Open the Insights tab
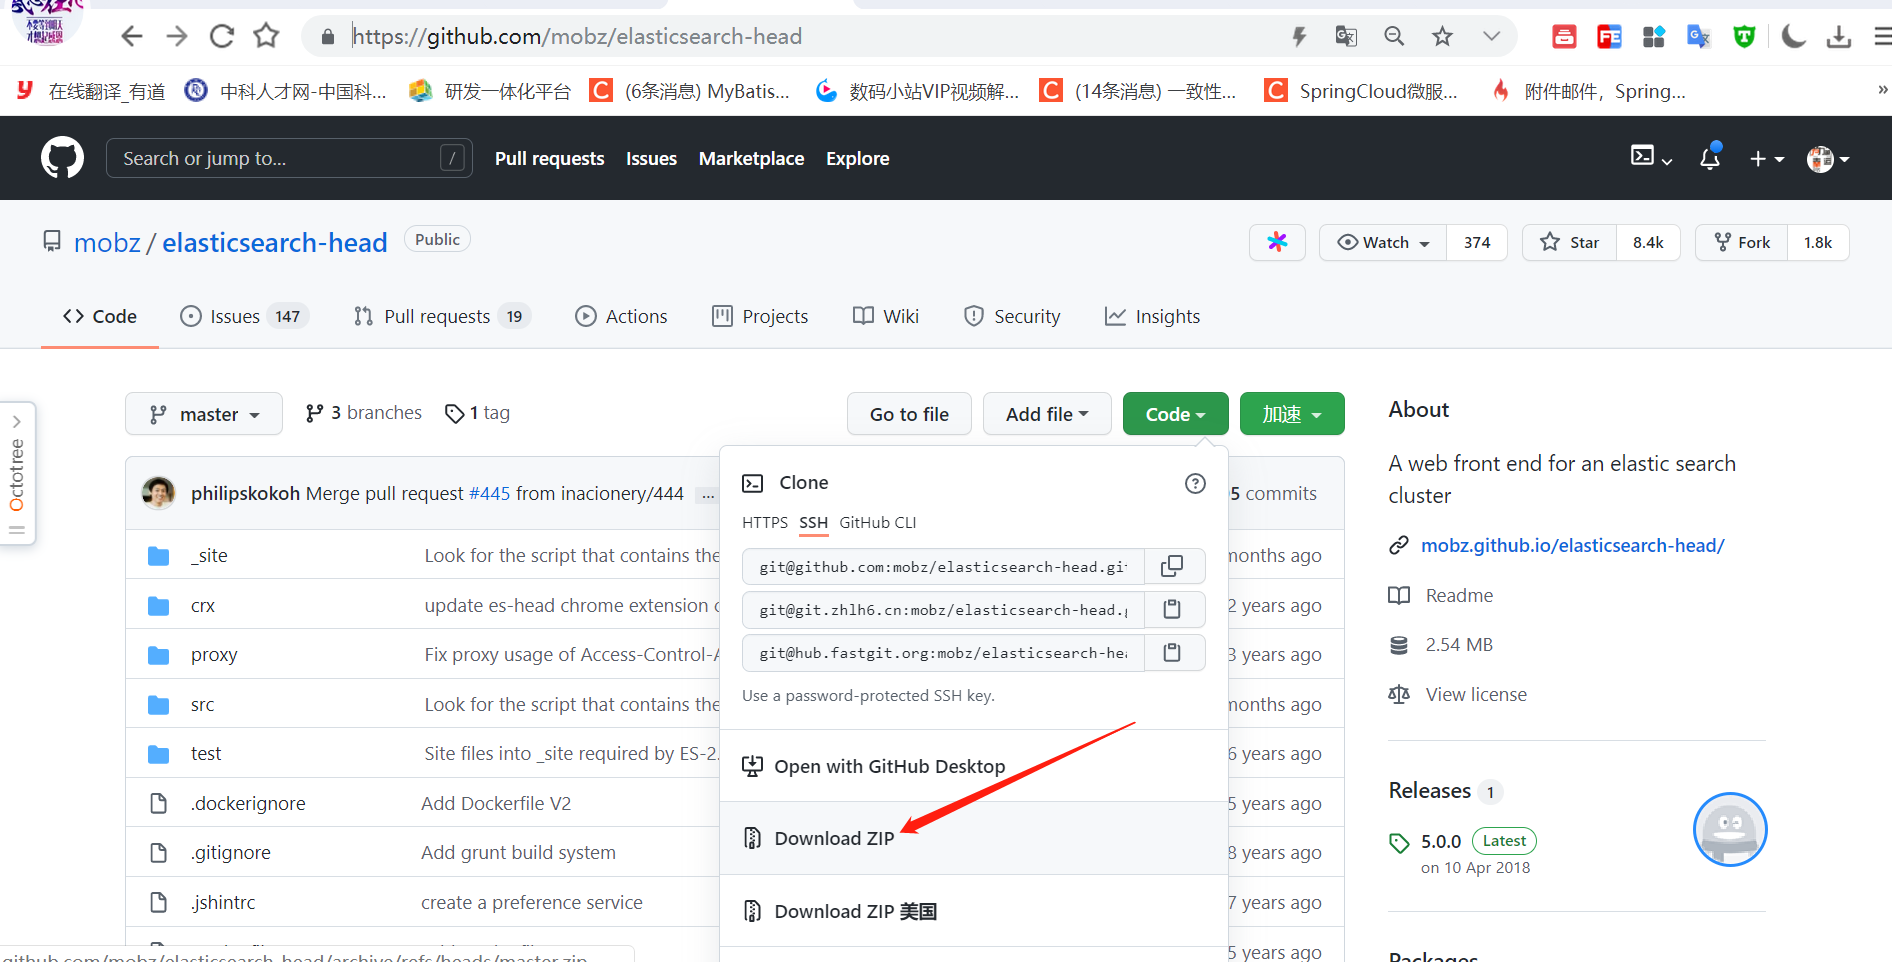 [x=1152, y=316]
